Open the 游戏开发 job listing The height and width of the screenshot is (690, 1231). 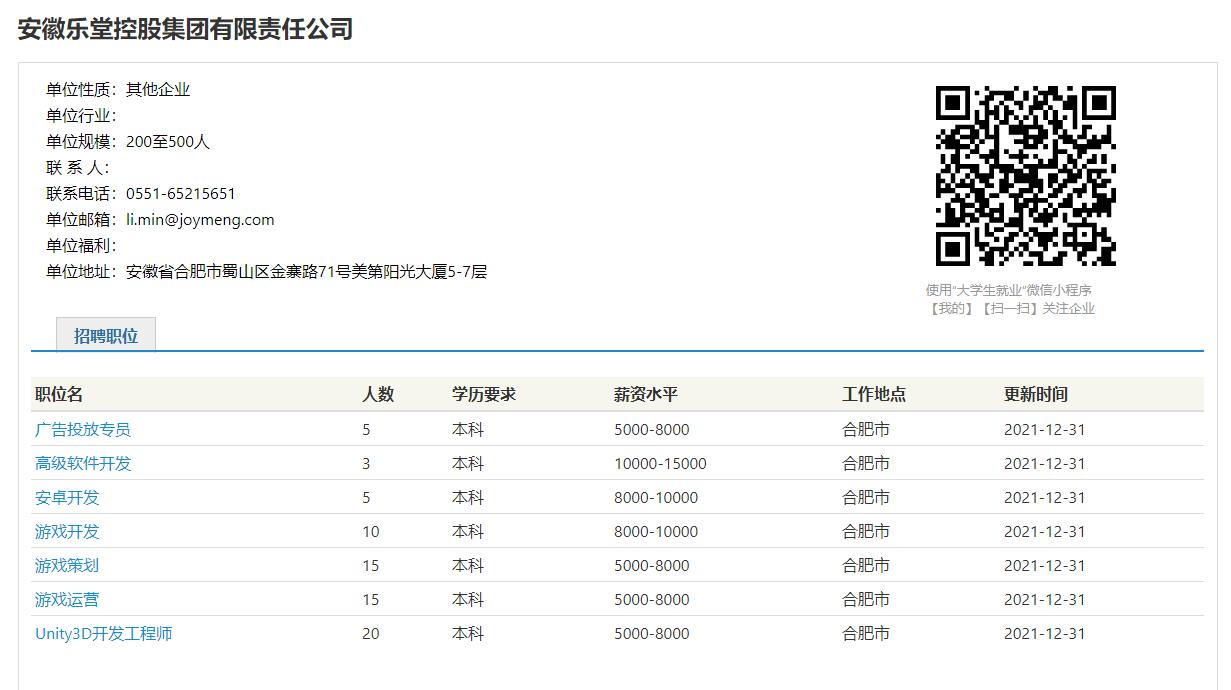click(x=67, y=532)
